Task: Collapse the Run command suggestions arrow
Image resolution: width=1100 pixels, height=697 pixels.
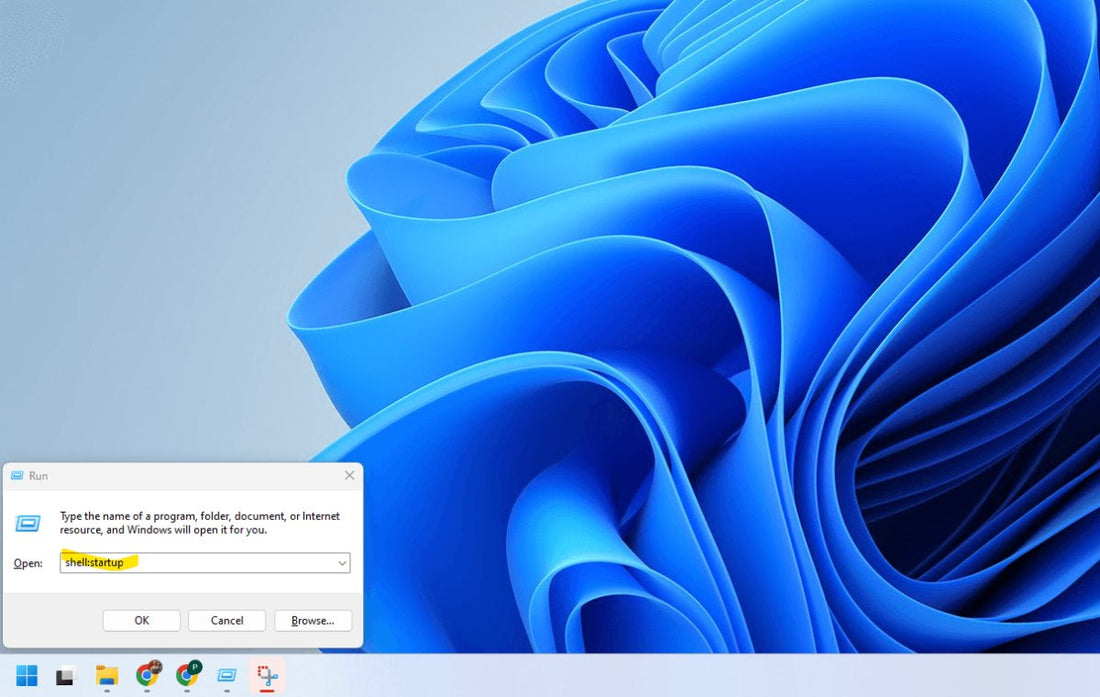Action: [342, 562]
